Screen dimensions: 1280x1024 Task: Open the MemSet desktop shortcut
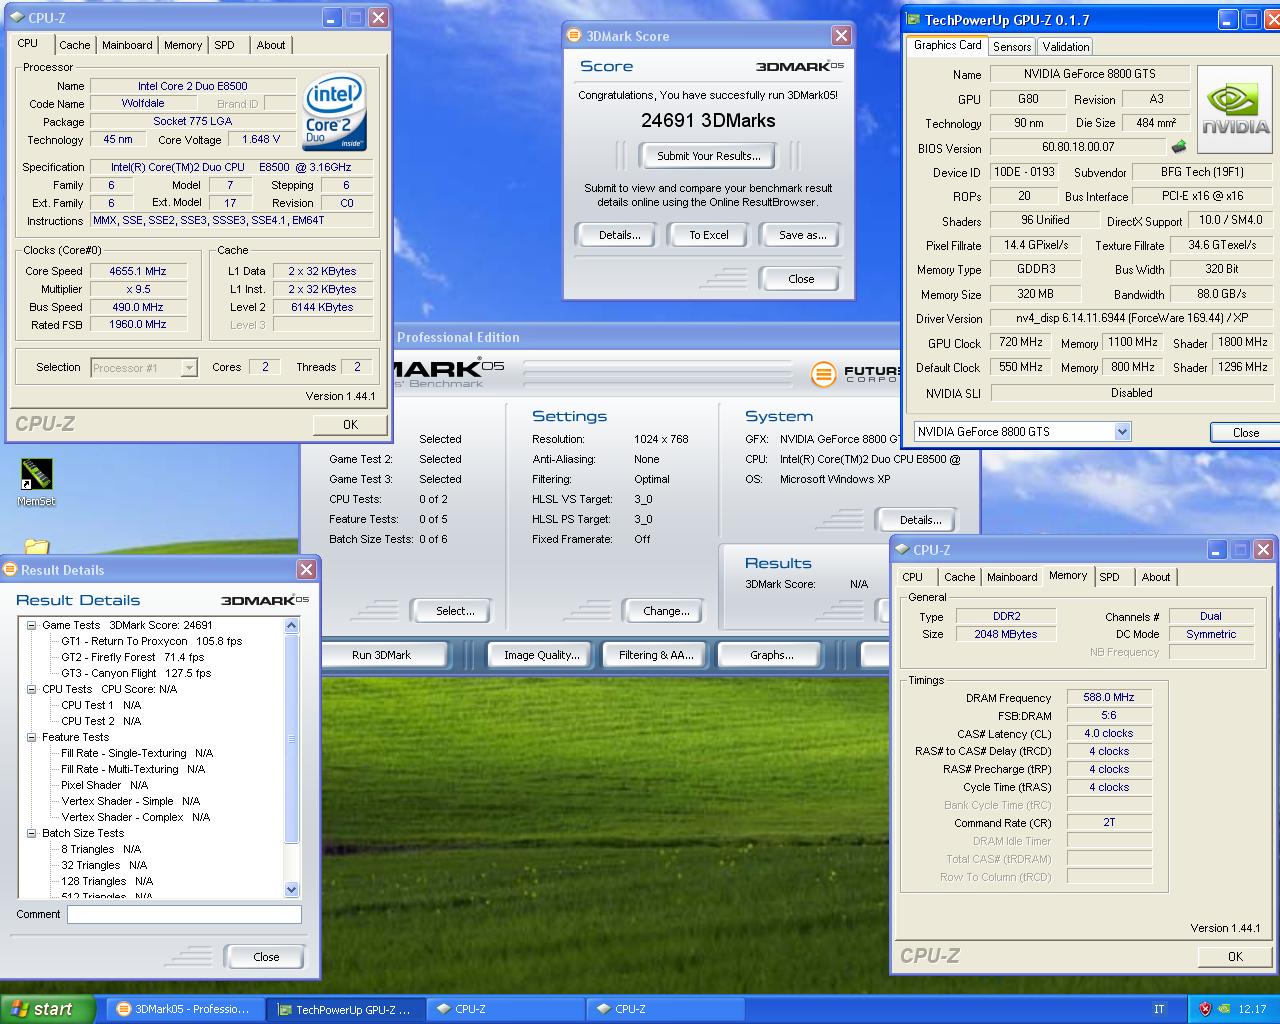pyautogui.click(x=36, y=483)
